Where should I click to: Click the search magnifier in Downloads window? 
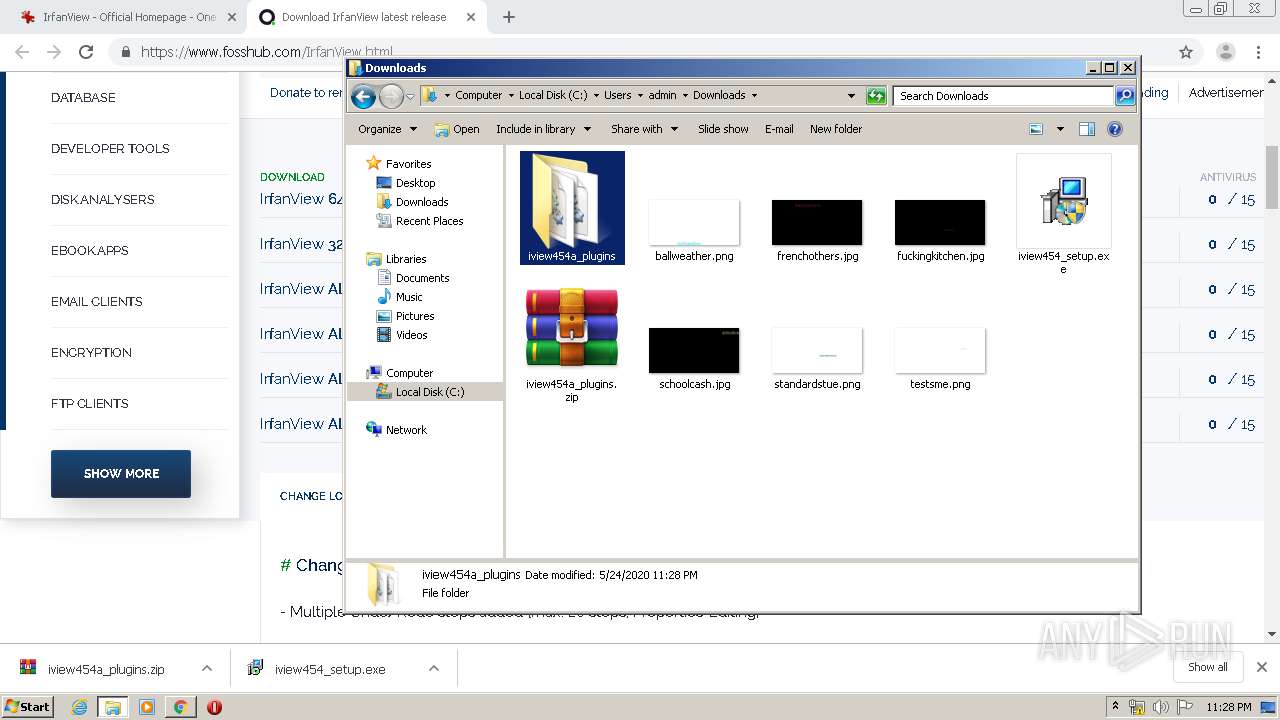click(x=1125, y=96)
